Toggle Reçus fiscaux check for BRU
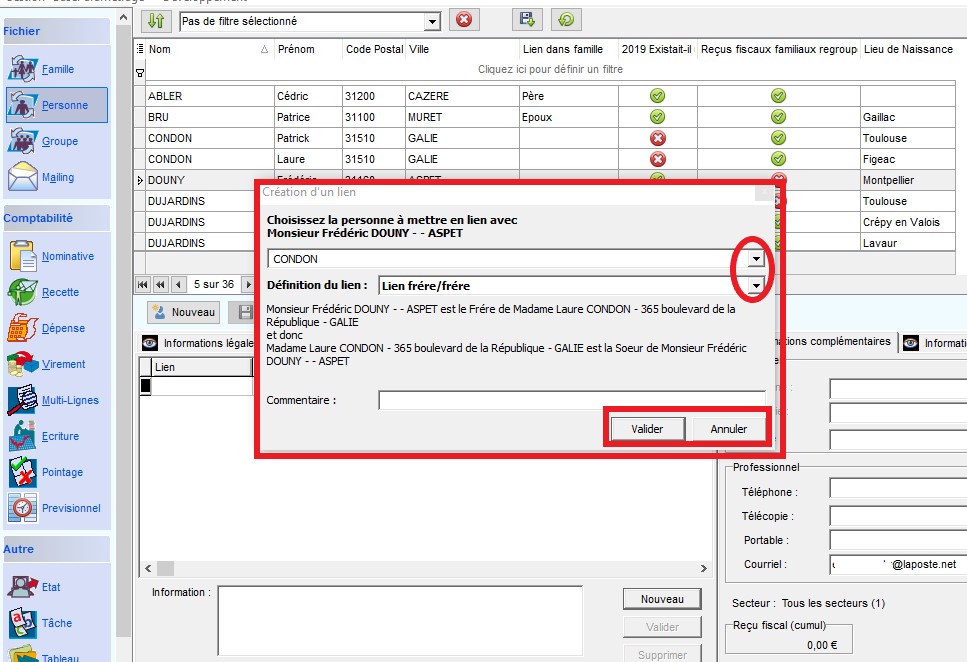This screenshot has height=662, width=967. click(778, 117)
